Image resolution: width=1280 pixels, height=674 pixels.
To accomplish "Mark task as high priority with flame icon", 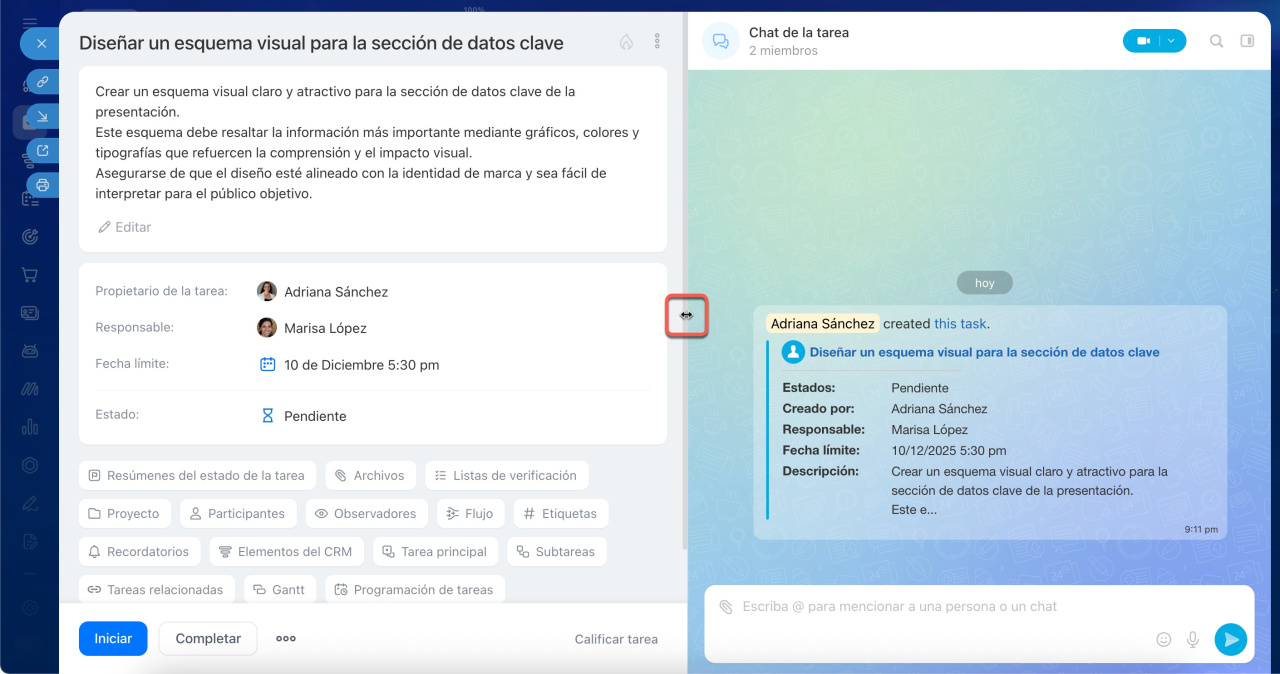I will click(626, 42).
